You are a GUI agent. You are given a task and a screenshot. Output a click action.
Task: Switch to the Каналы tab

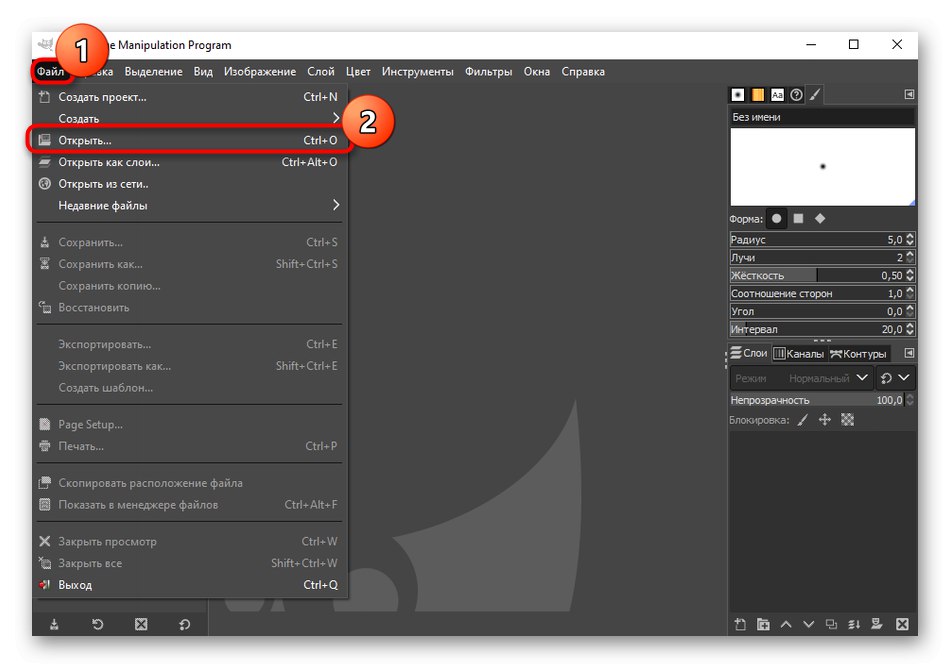coord(799,353)
